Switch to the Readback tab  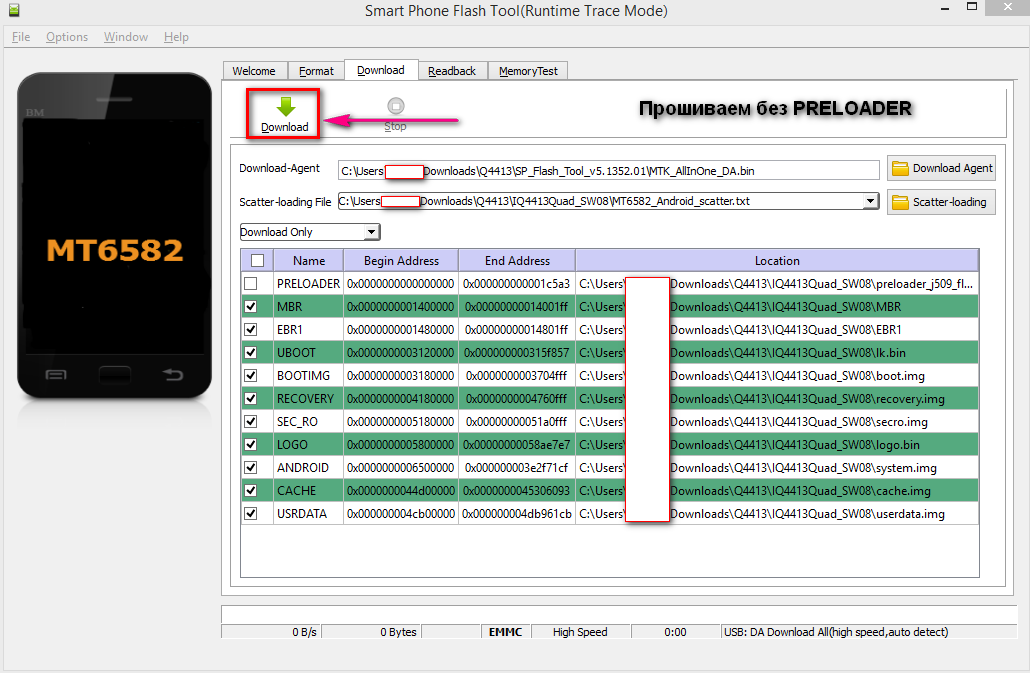pos(452,71)
